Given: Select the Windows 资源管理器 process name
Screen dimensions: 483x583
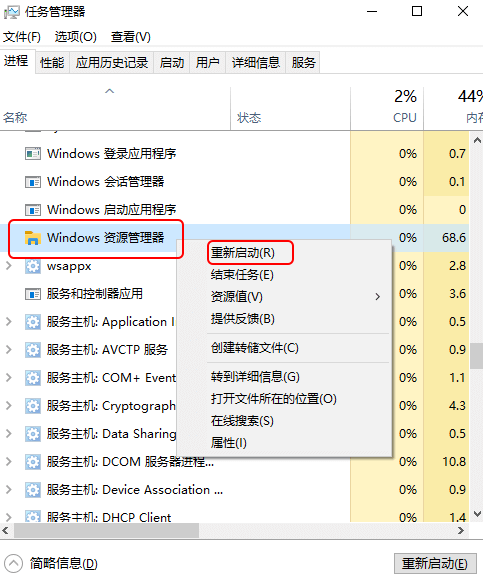Looking at the screenshot, I should coord(105,238).
